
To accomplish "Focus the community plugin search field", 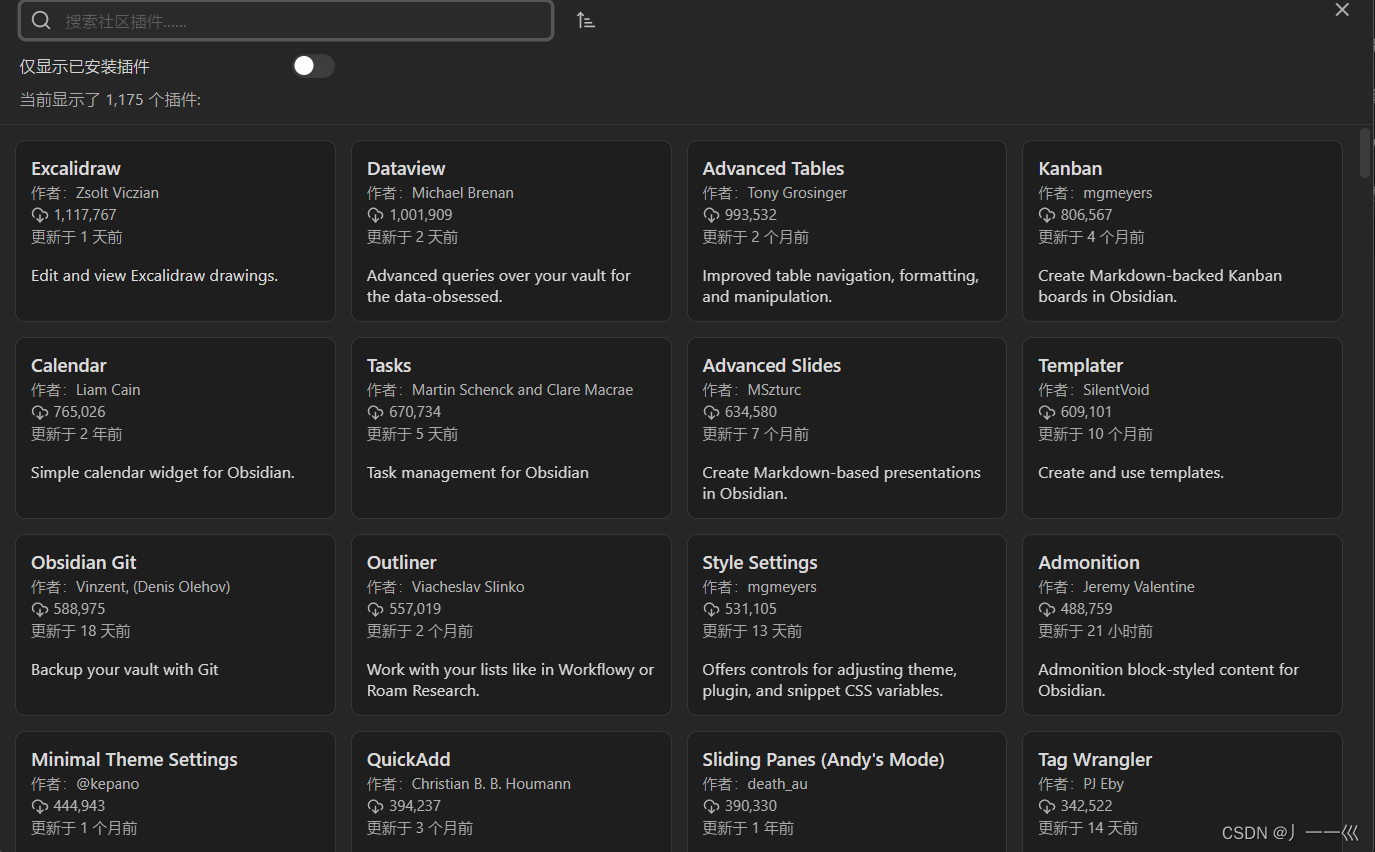I will tap(286, 20).
